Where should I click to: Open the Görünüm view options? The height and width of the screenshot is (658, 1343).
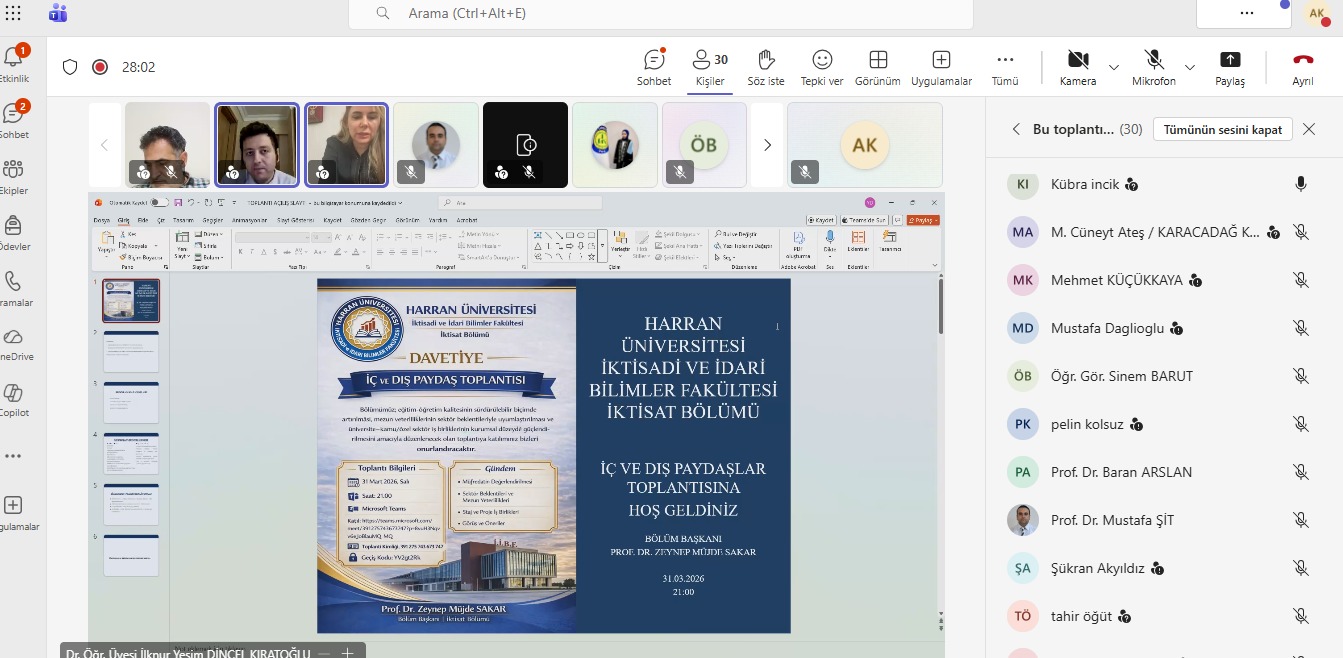pyautogui.click(x=878, y=67)
